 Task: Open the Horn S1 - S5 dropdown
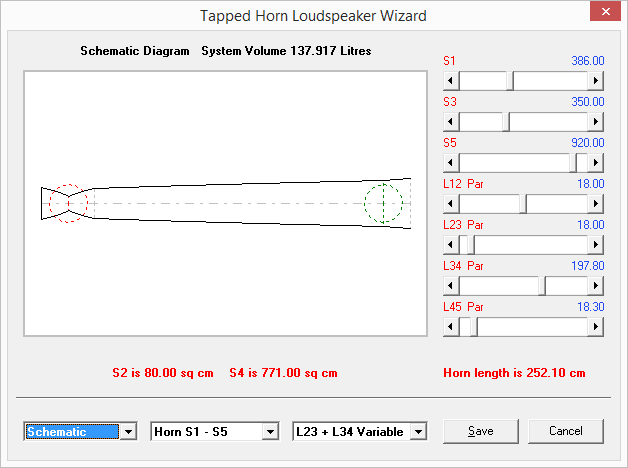[x=271, y=432]
